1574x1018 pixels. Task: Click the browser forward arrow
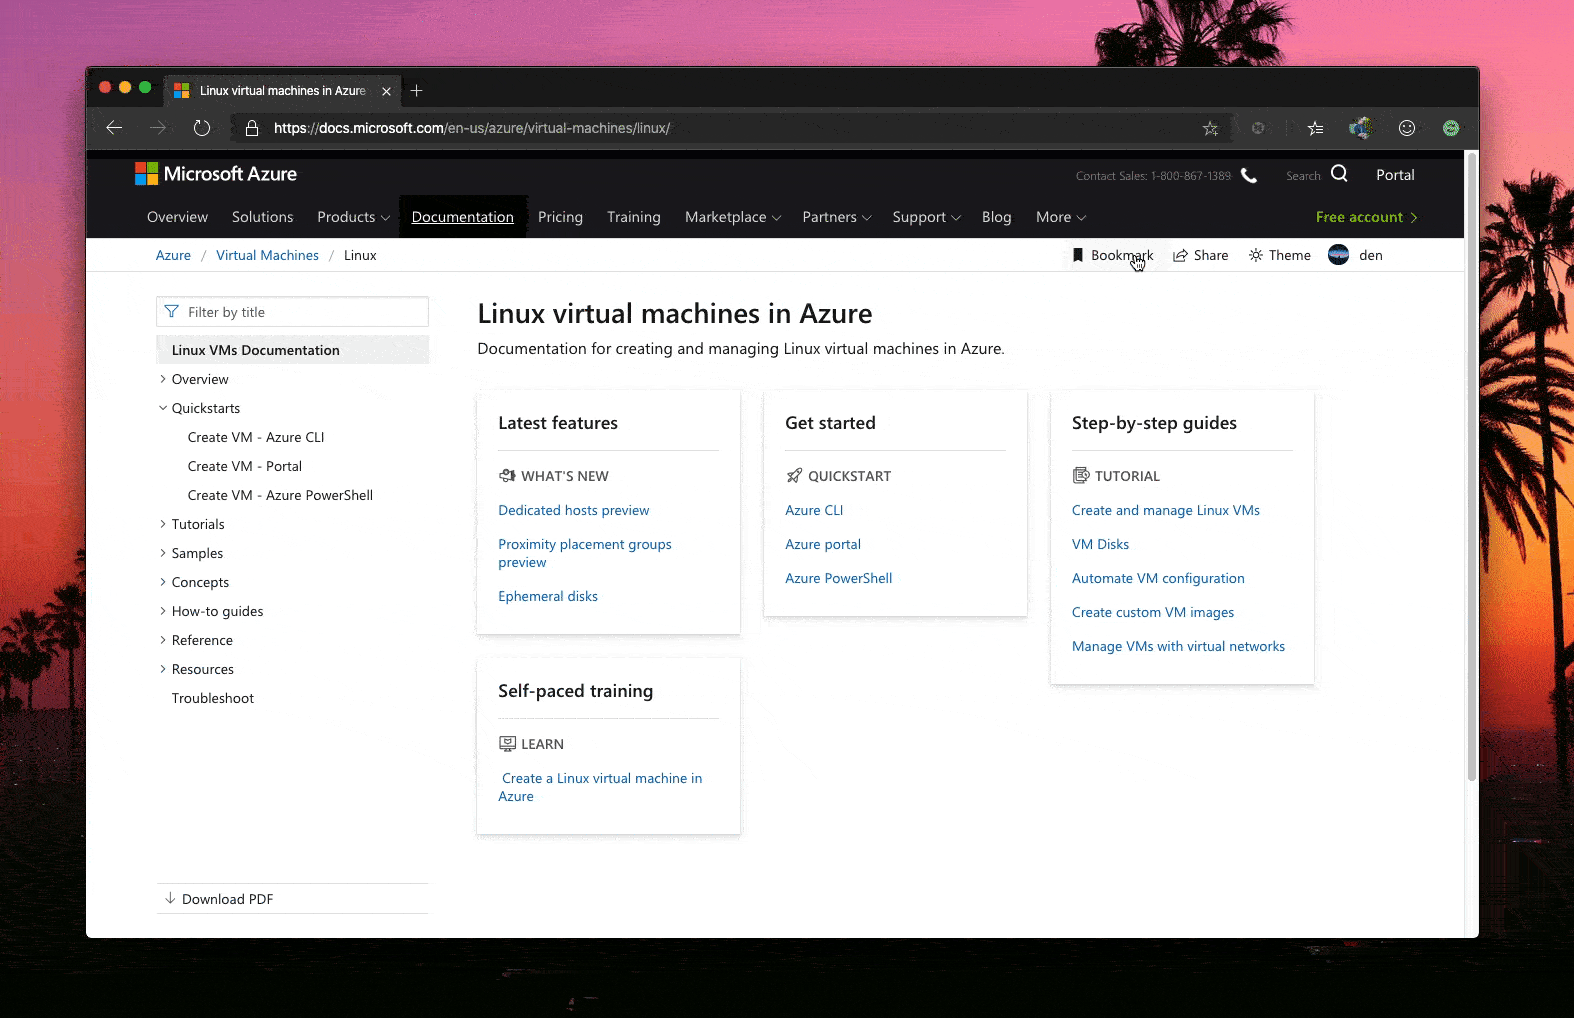[158, 128]
